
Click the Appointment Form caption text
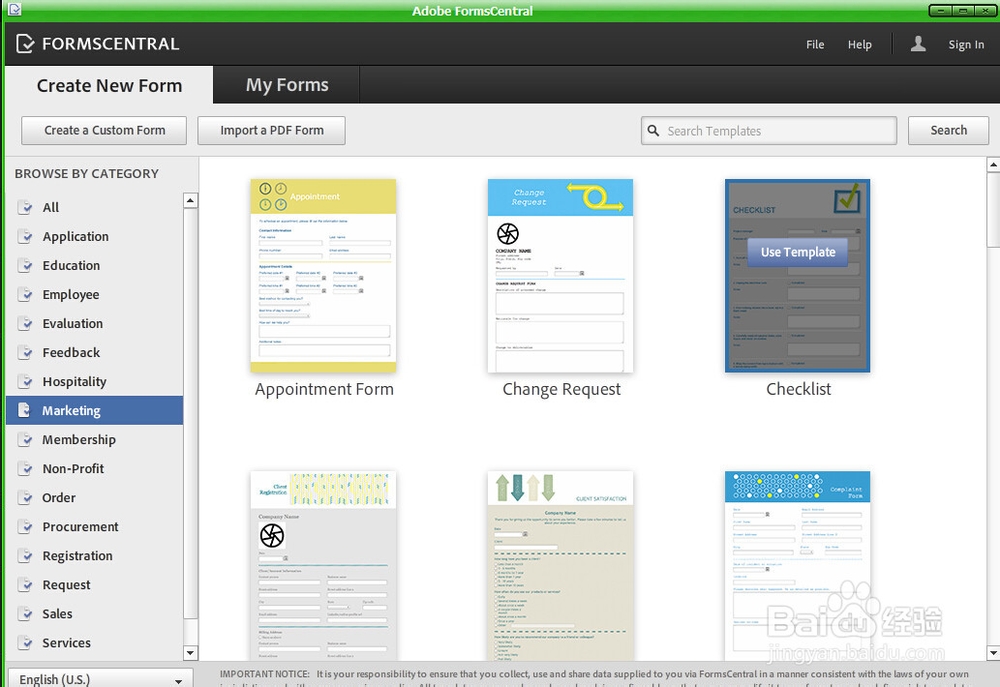coord(324,389)
